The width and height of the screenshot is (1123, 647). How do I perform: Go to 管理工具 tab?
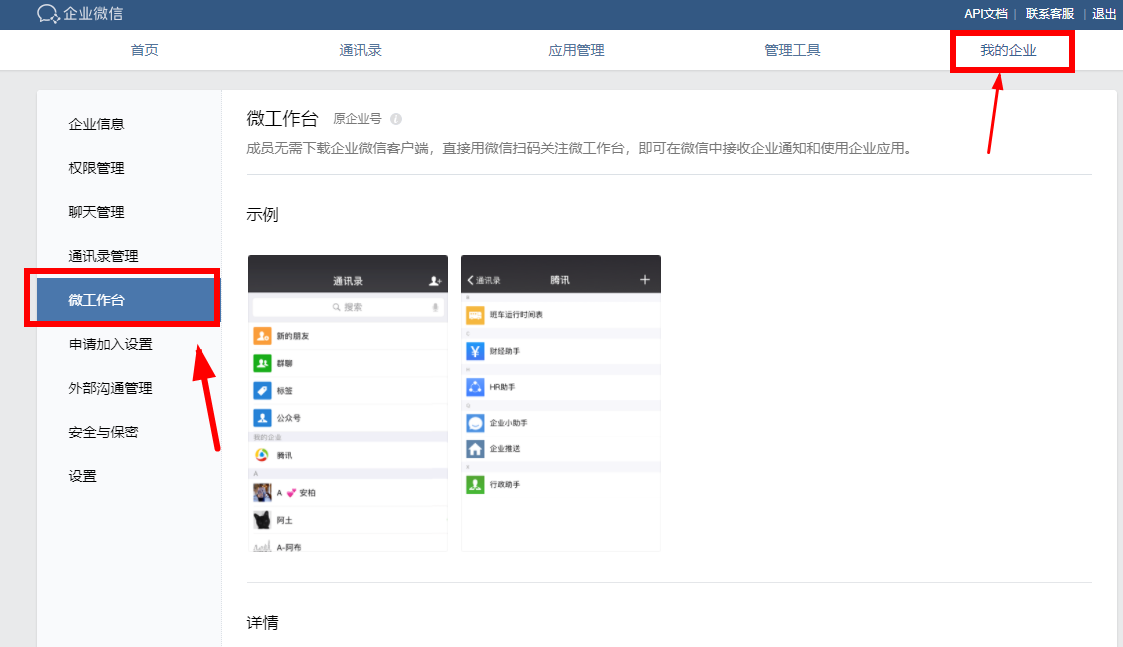point(792,50)
